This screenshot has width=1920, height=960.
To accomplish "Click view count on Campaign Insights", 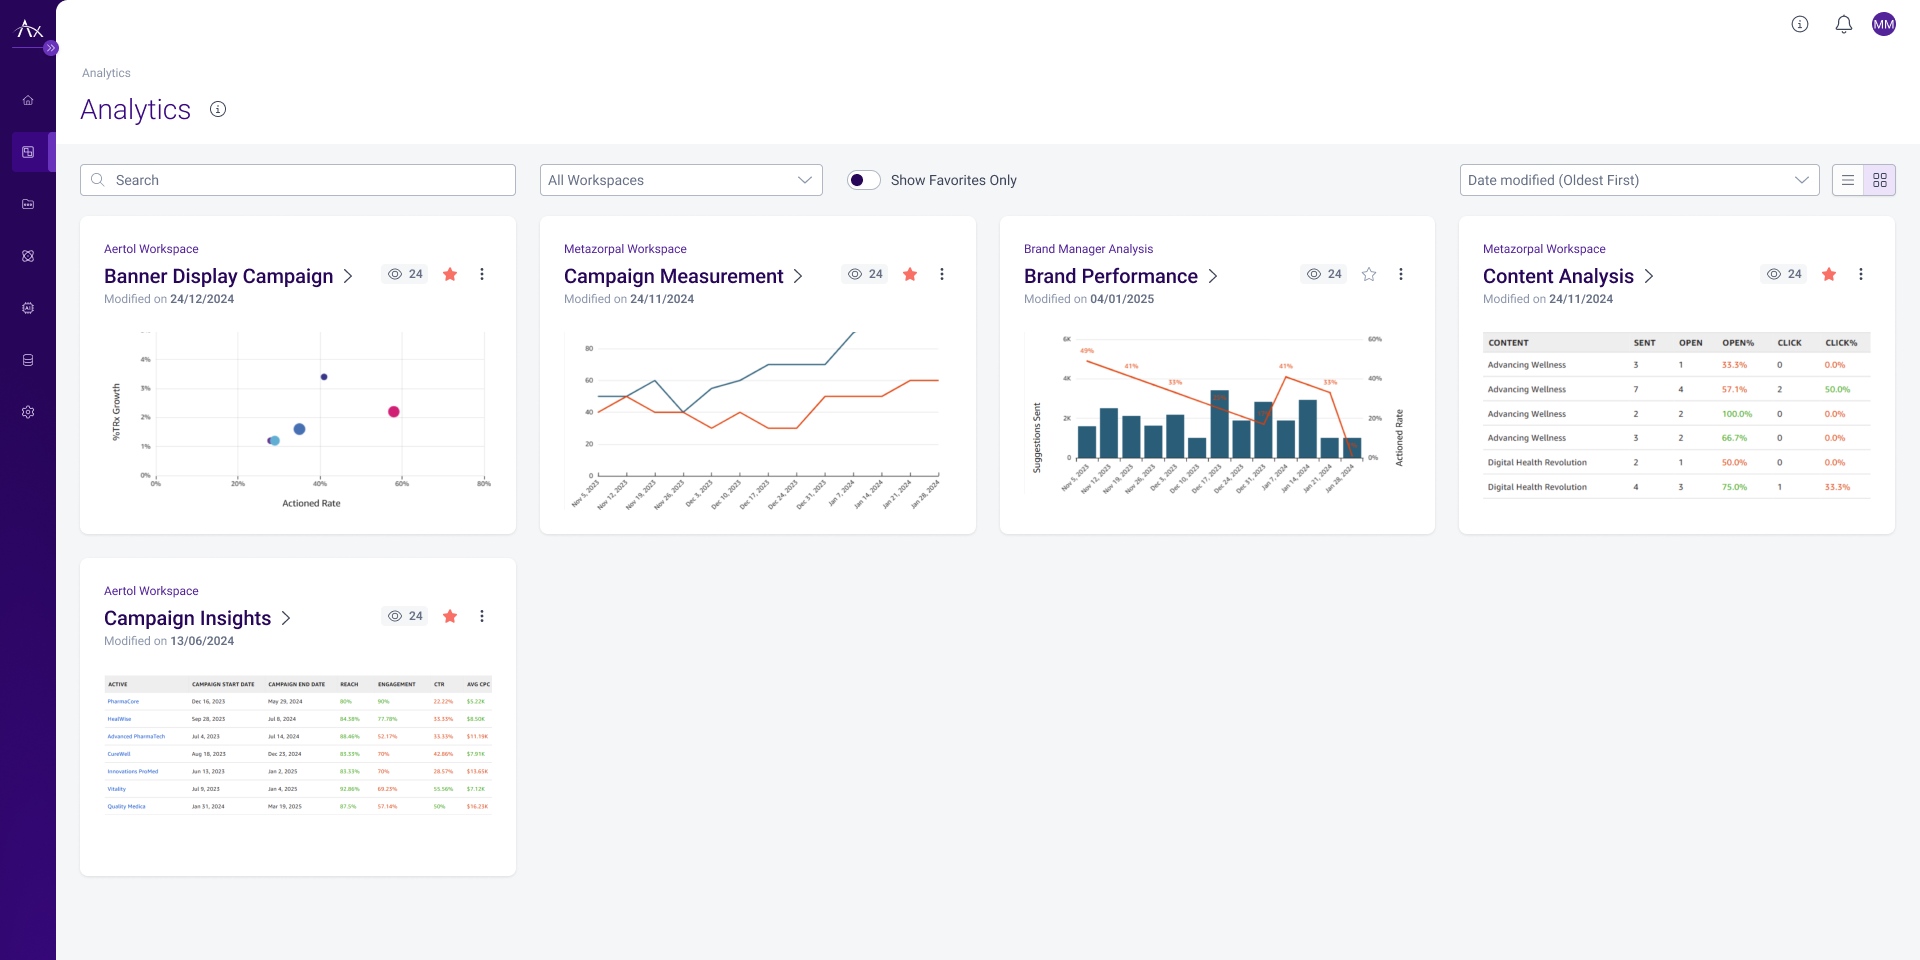I will click(405, 616).
